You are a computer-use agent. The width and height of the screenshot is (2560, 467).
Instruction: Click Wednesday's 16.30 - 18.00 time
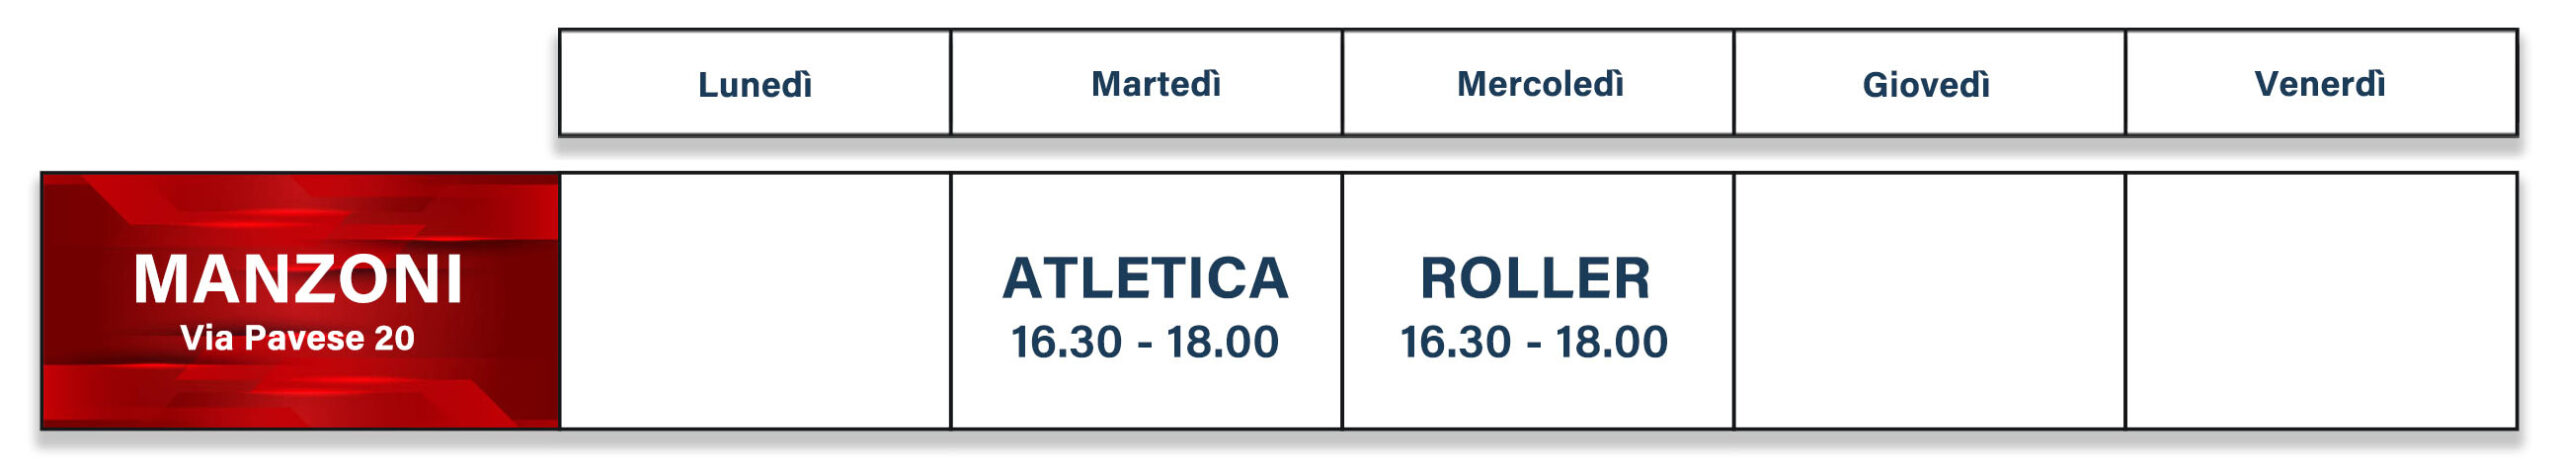(1534, 342)
